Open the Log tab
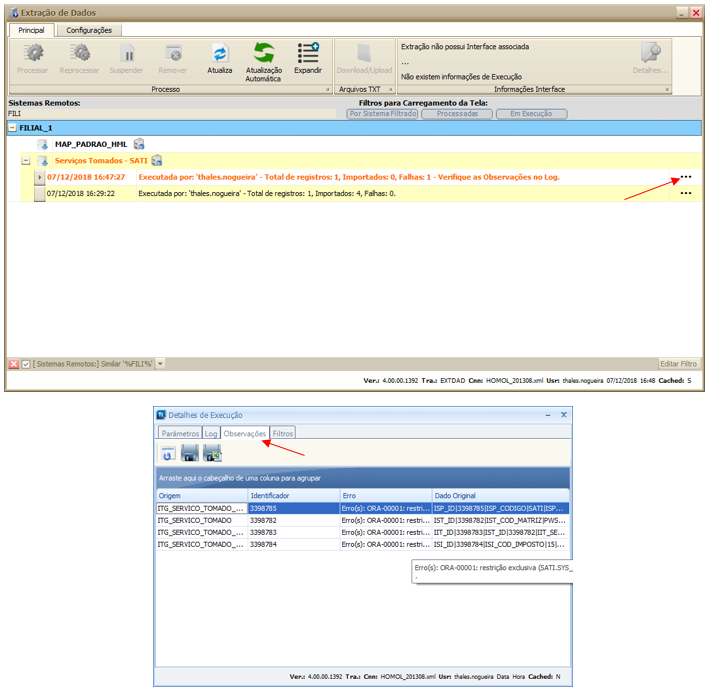 coord(211,433)
